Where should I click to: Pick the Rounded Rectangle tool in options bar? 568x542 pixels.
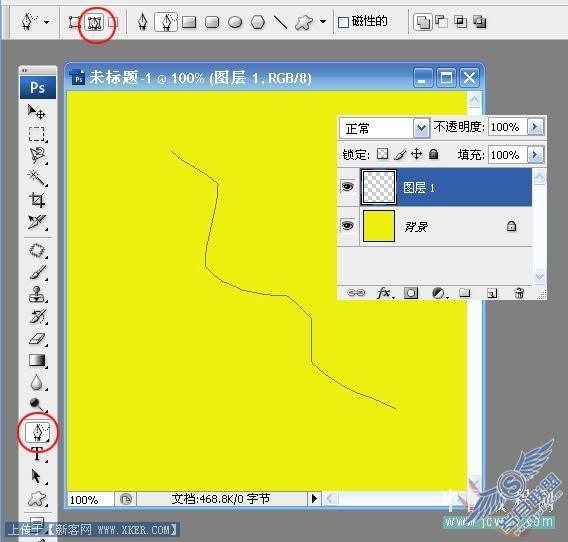pyautogui.click(x=212, y=22)
